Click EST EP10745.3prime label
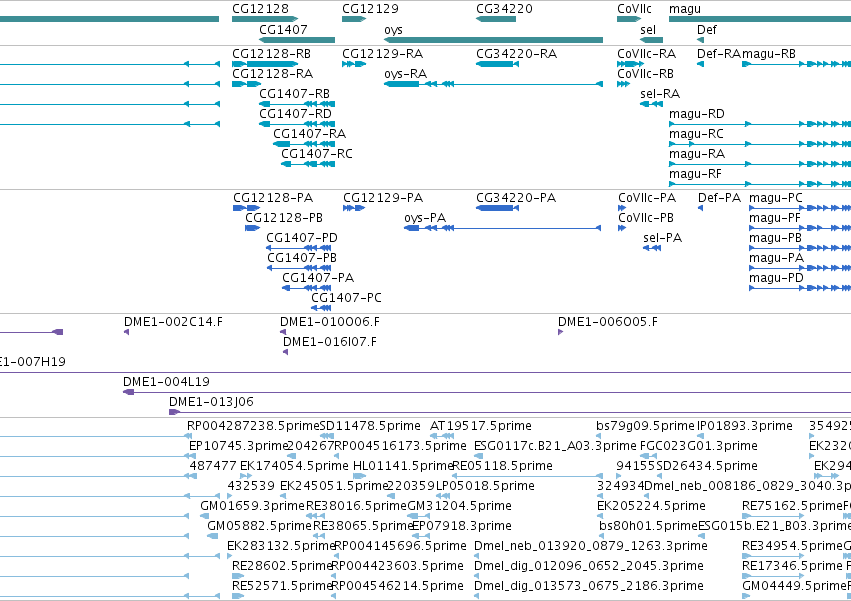The image size is (851, 601). [238, 446]
